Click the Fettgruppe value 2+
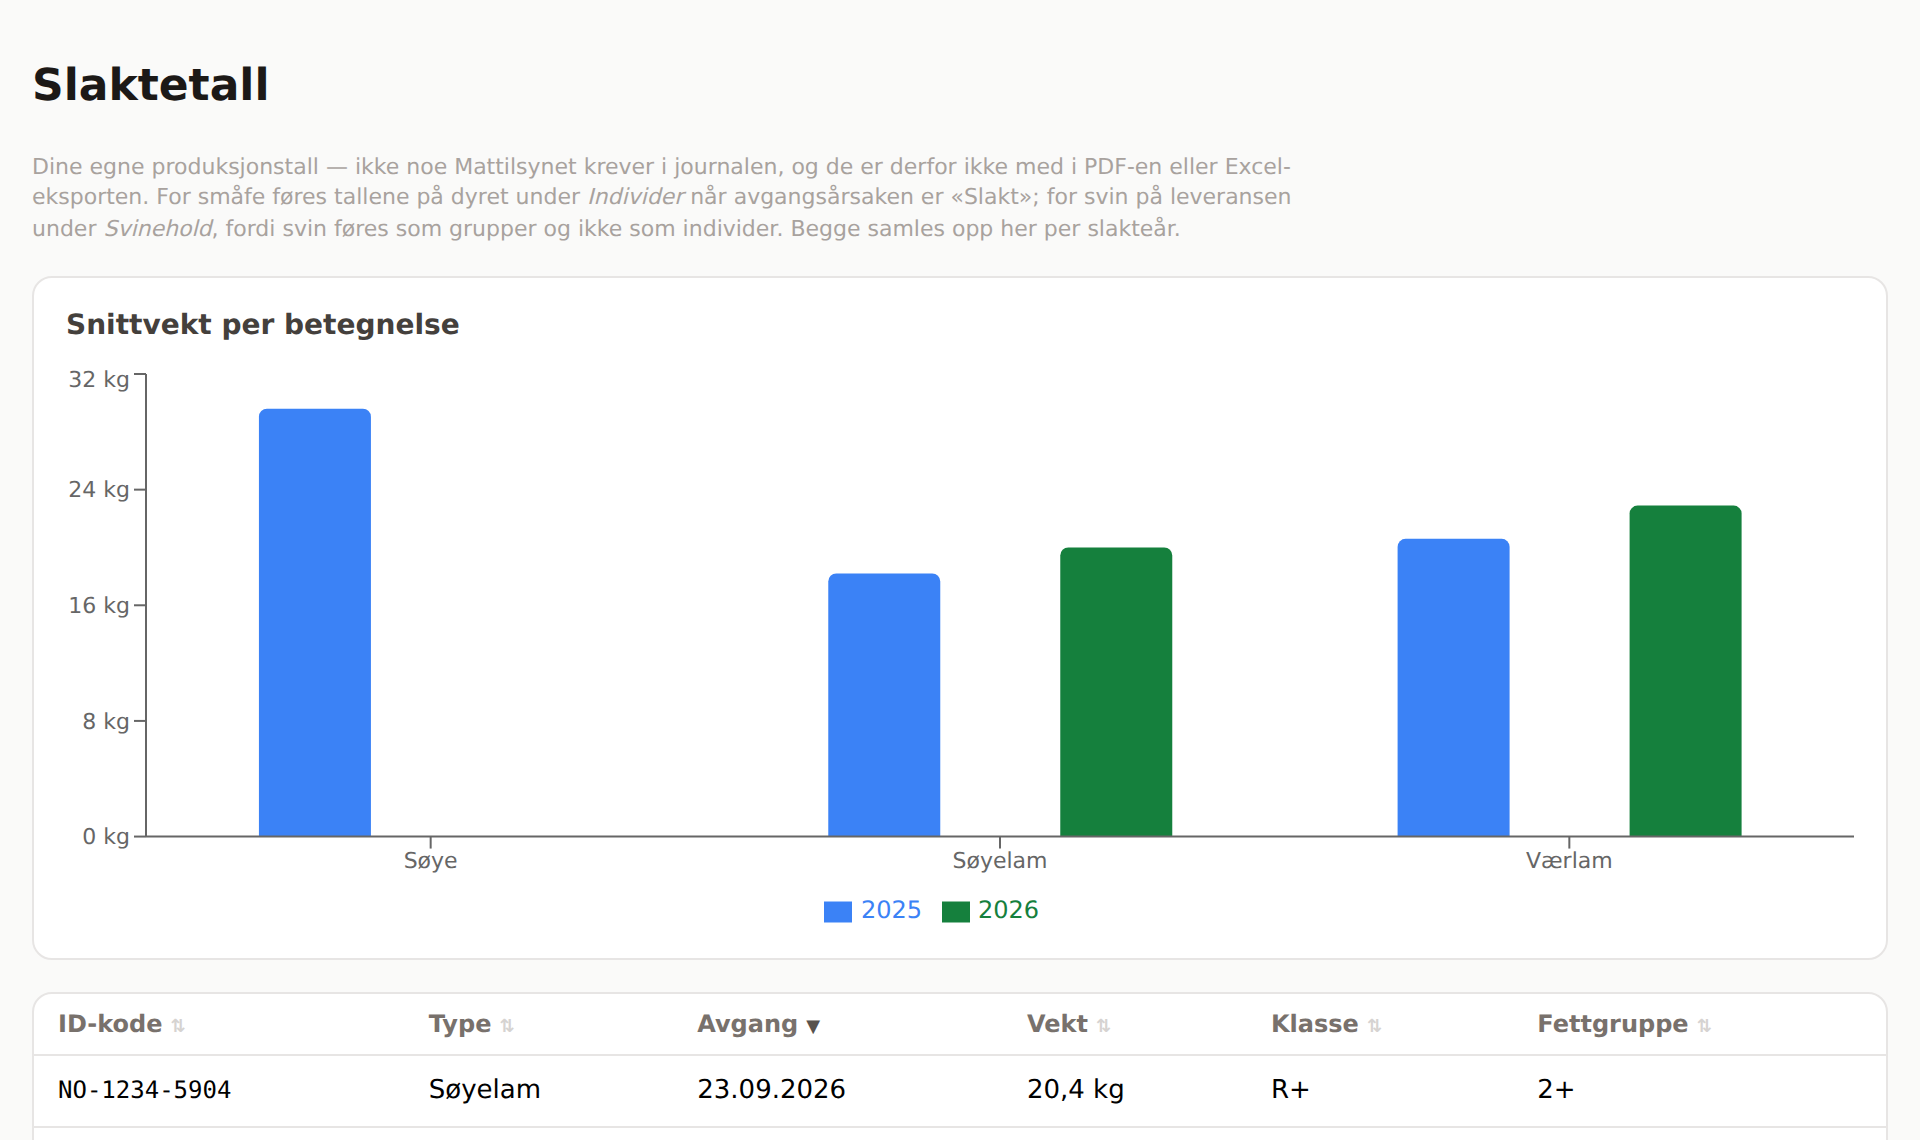 click(1555, 1089)
